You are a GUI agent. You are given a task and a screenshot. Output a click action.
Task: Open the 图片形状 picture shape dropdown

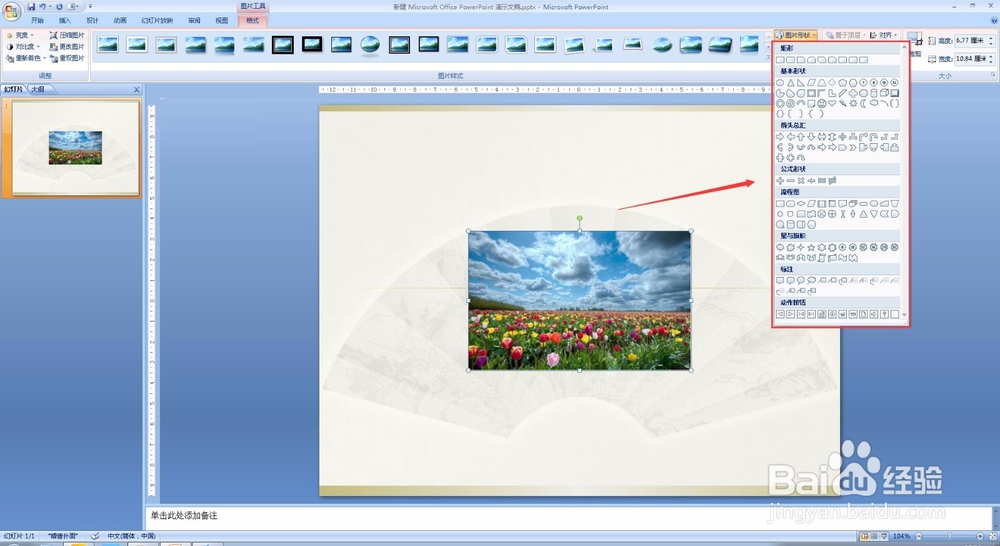click(x=796, y=35)
